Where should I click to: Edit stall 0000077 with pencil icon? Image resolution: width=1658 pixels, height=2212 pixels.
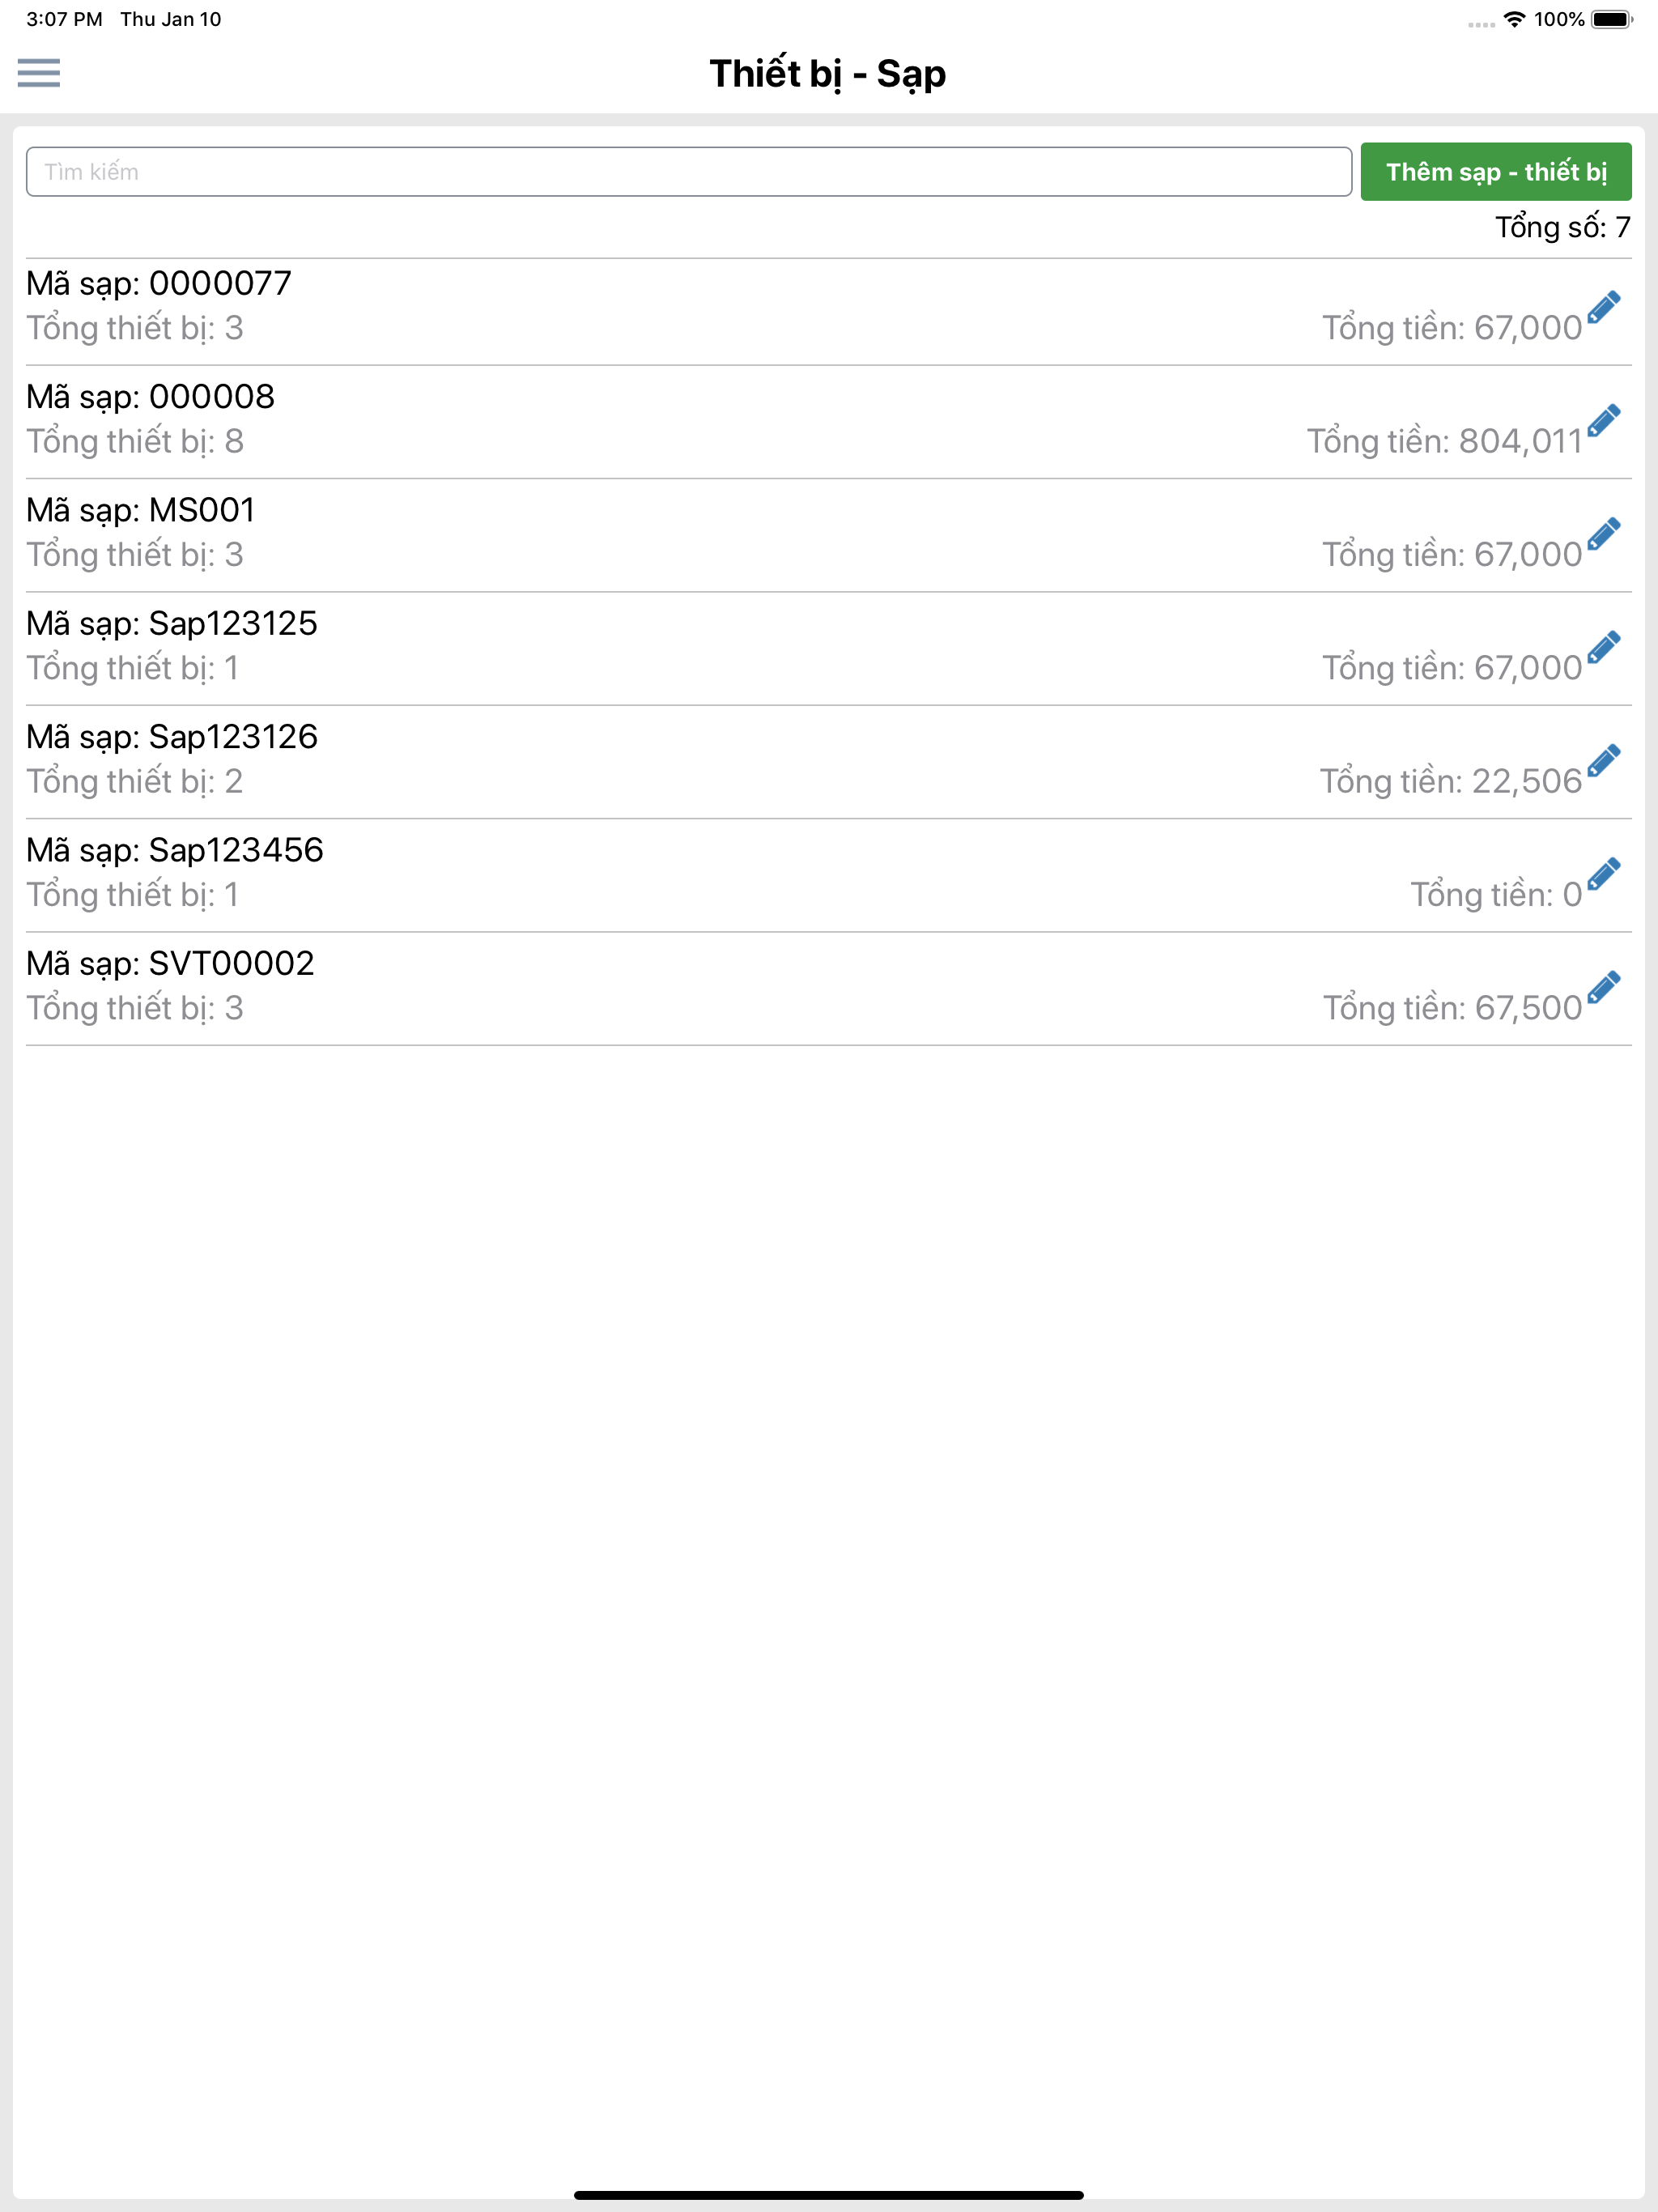point(1604,307)
